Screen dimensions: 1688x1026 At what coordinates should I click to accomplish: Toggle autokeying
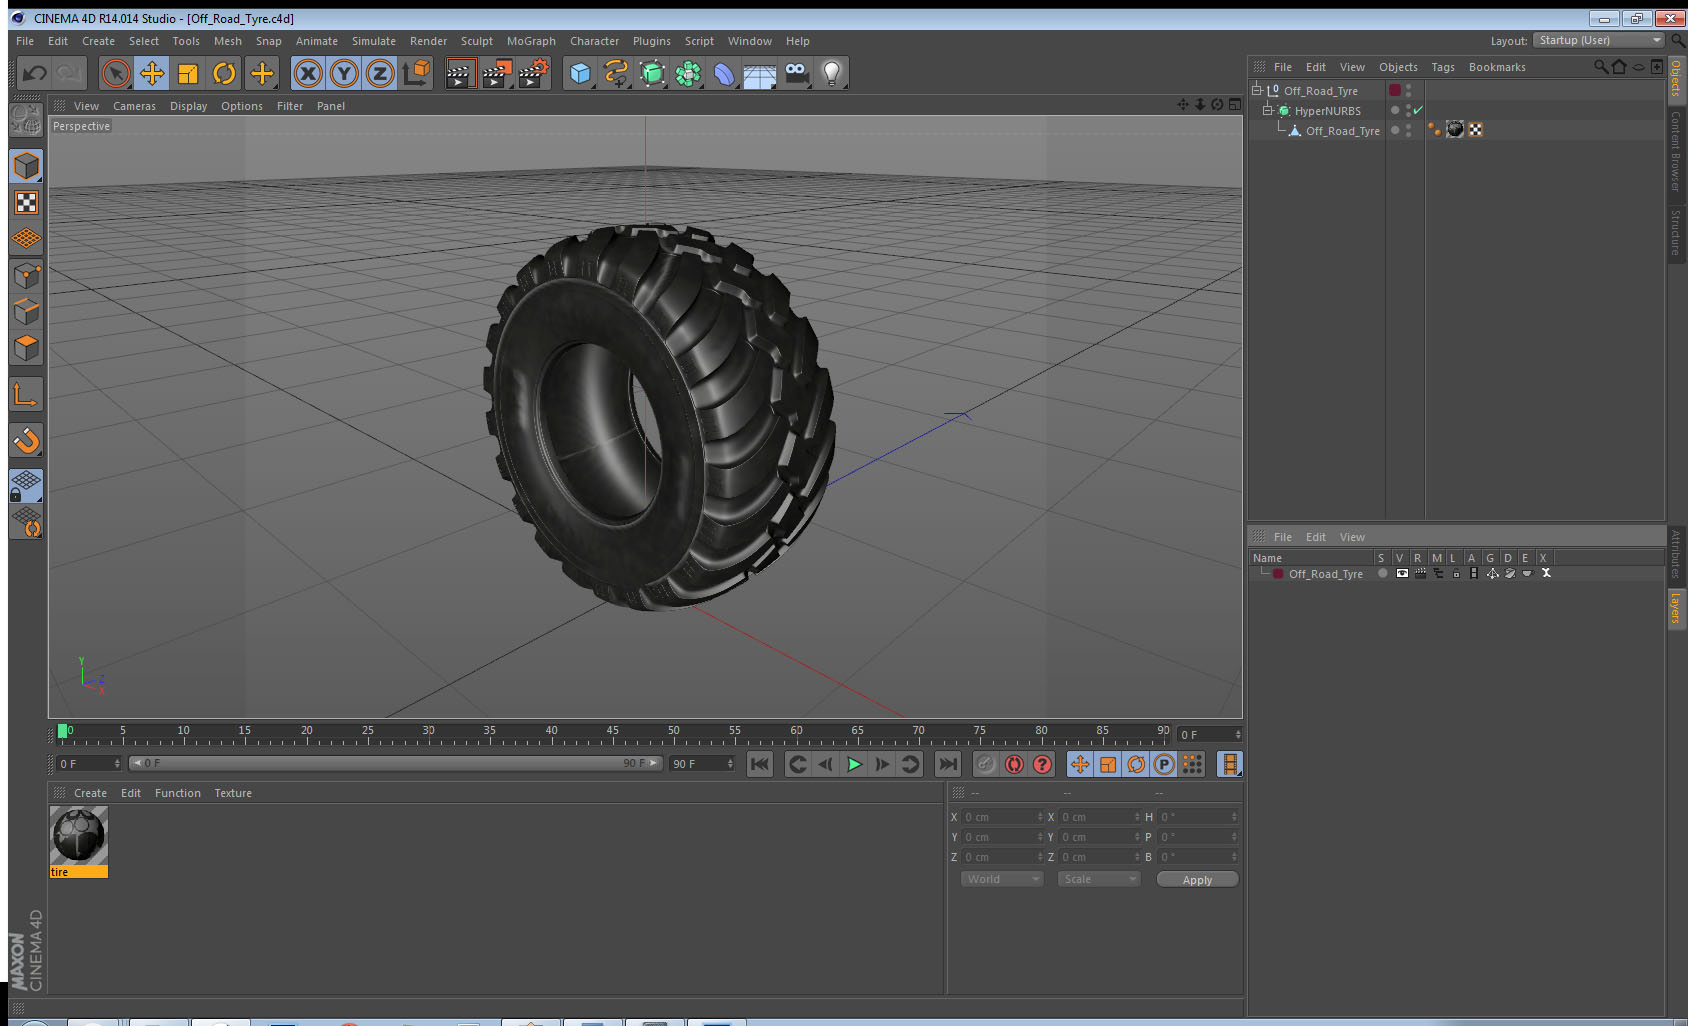tap(1014, 764)
